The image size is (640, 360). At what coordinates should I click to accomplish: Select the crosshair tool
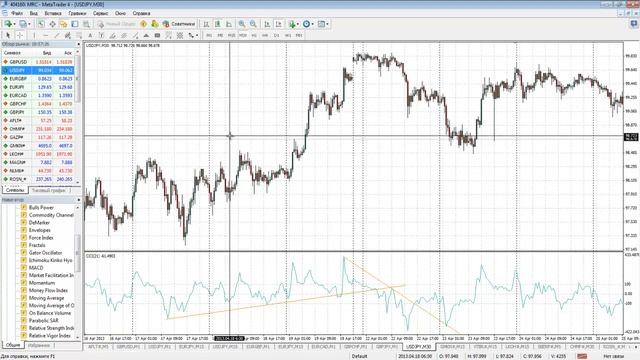coord(20,36)
